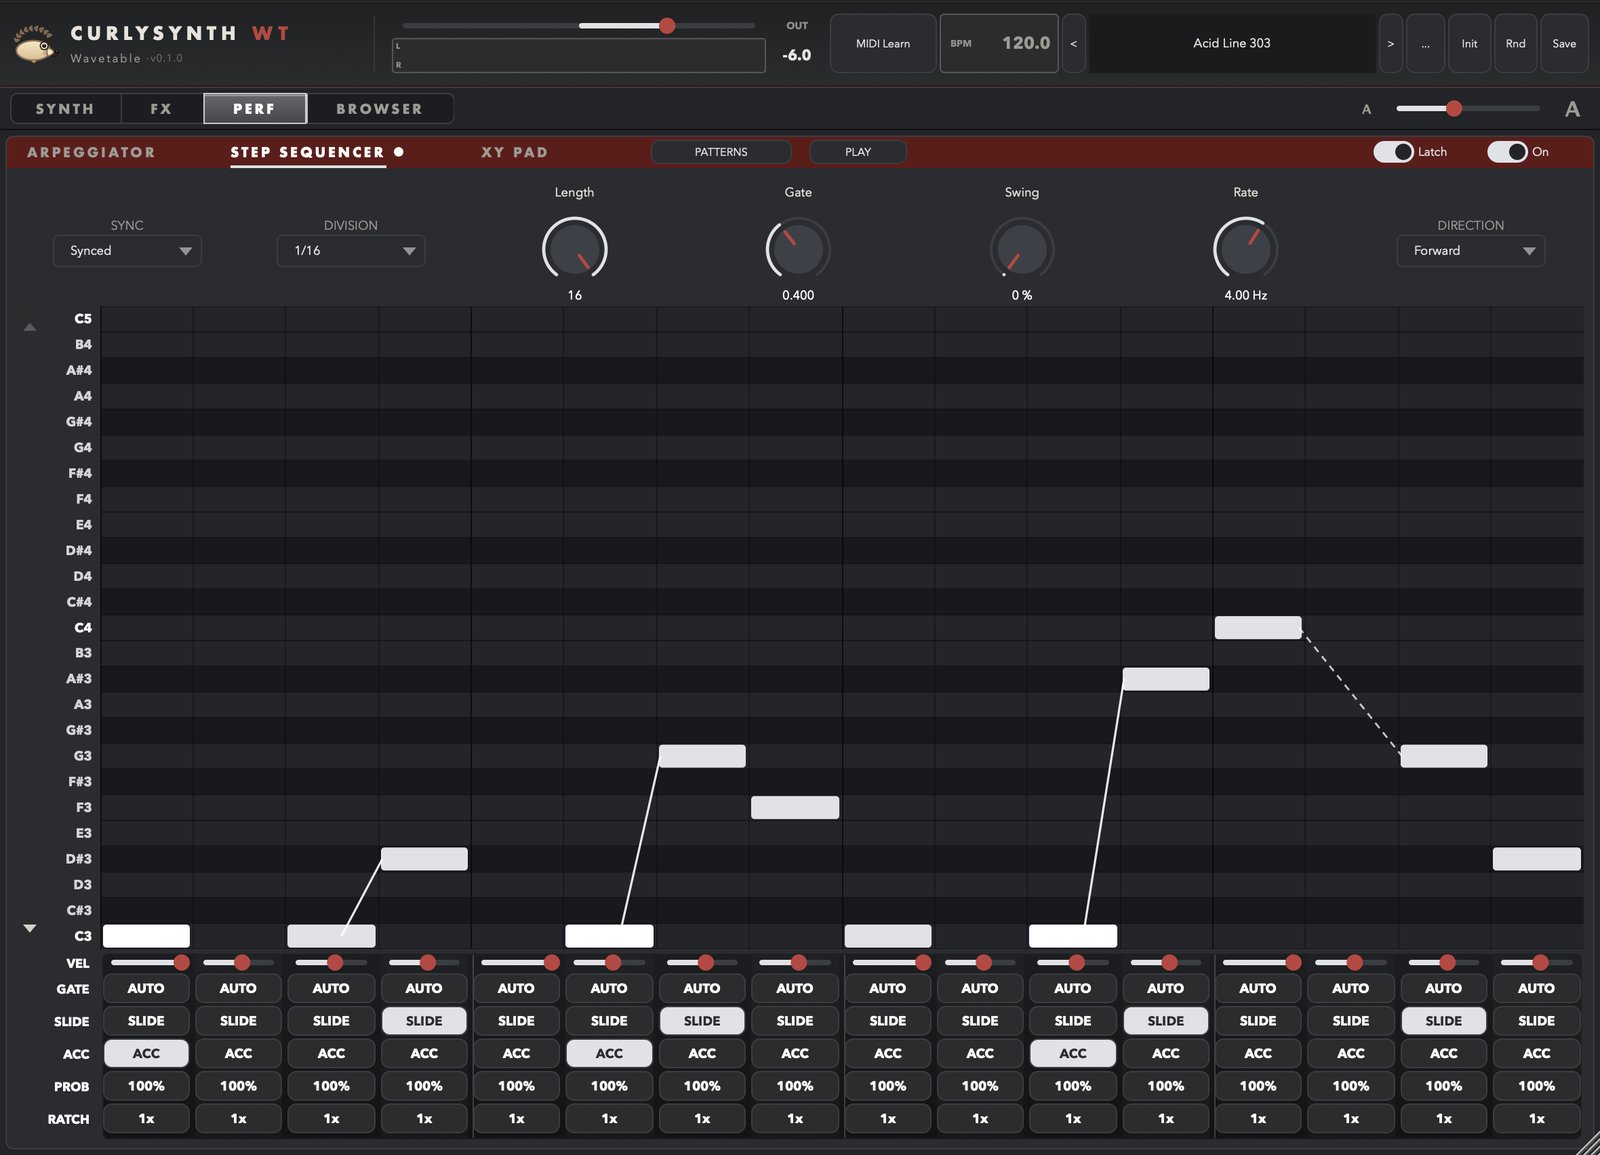
Task: Open the SYNC dropdown showing Synced
Action: tap(127, 251)
